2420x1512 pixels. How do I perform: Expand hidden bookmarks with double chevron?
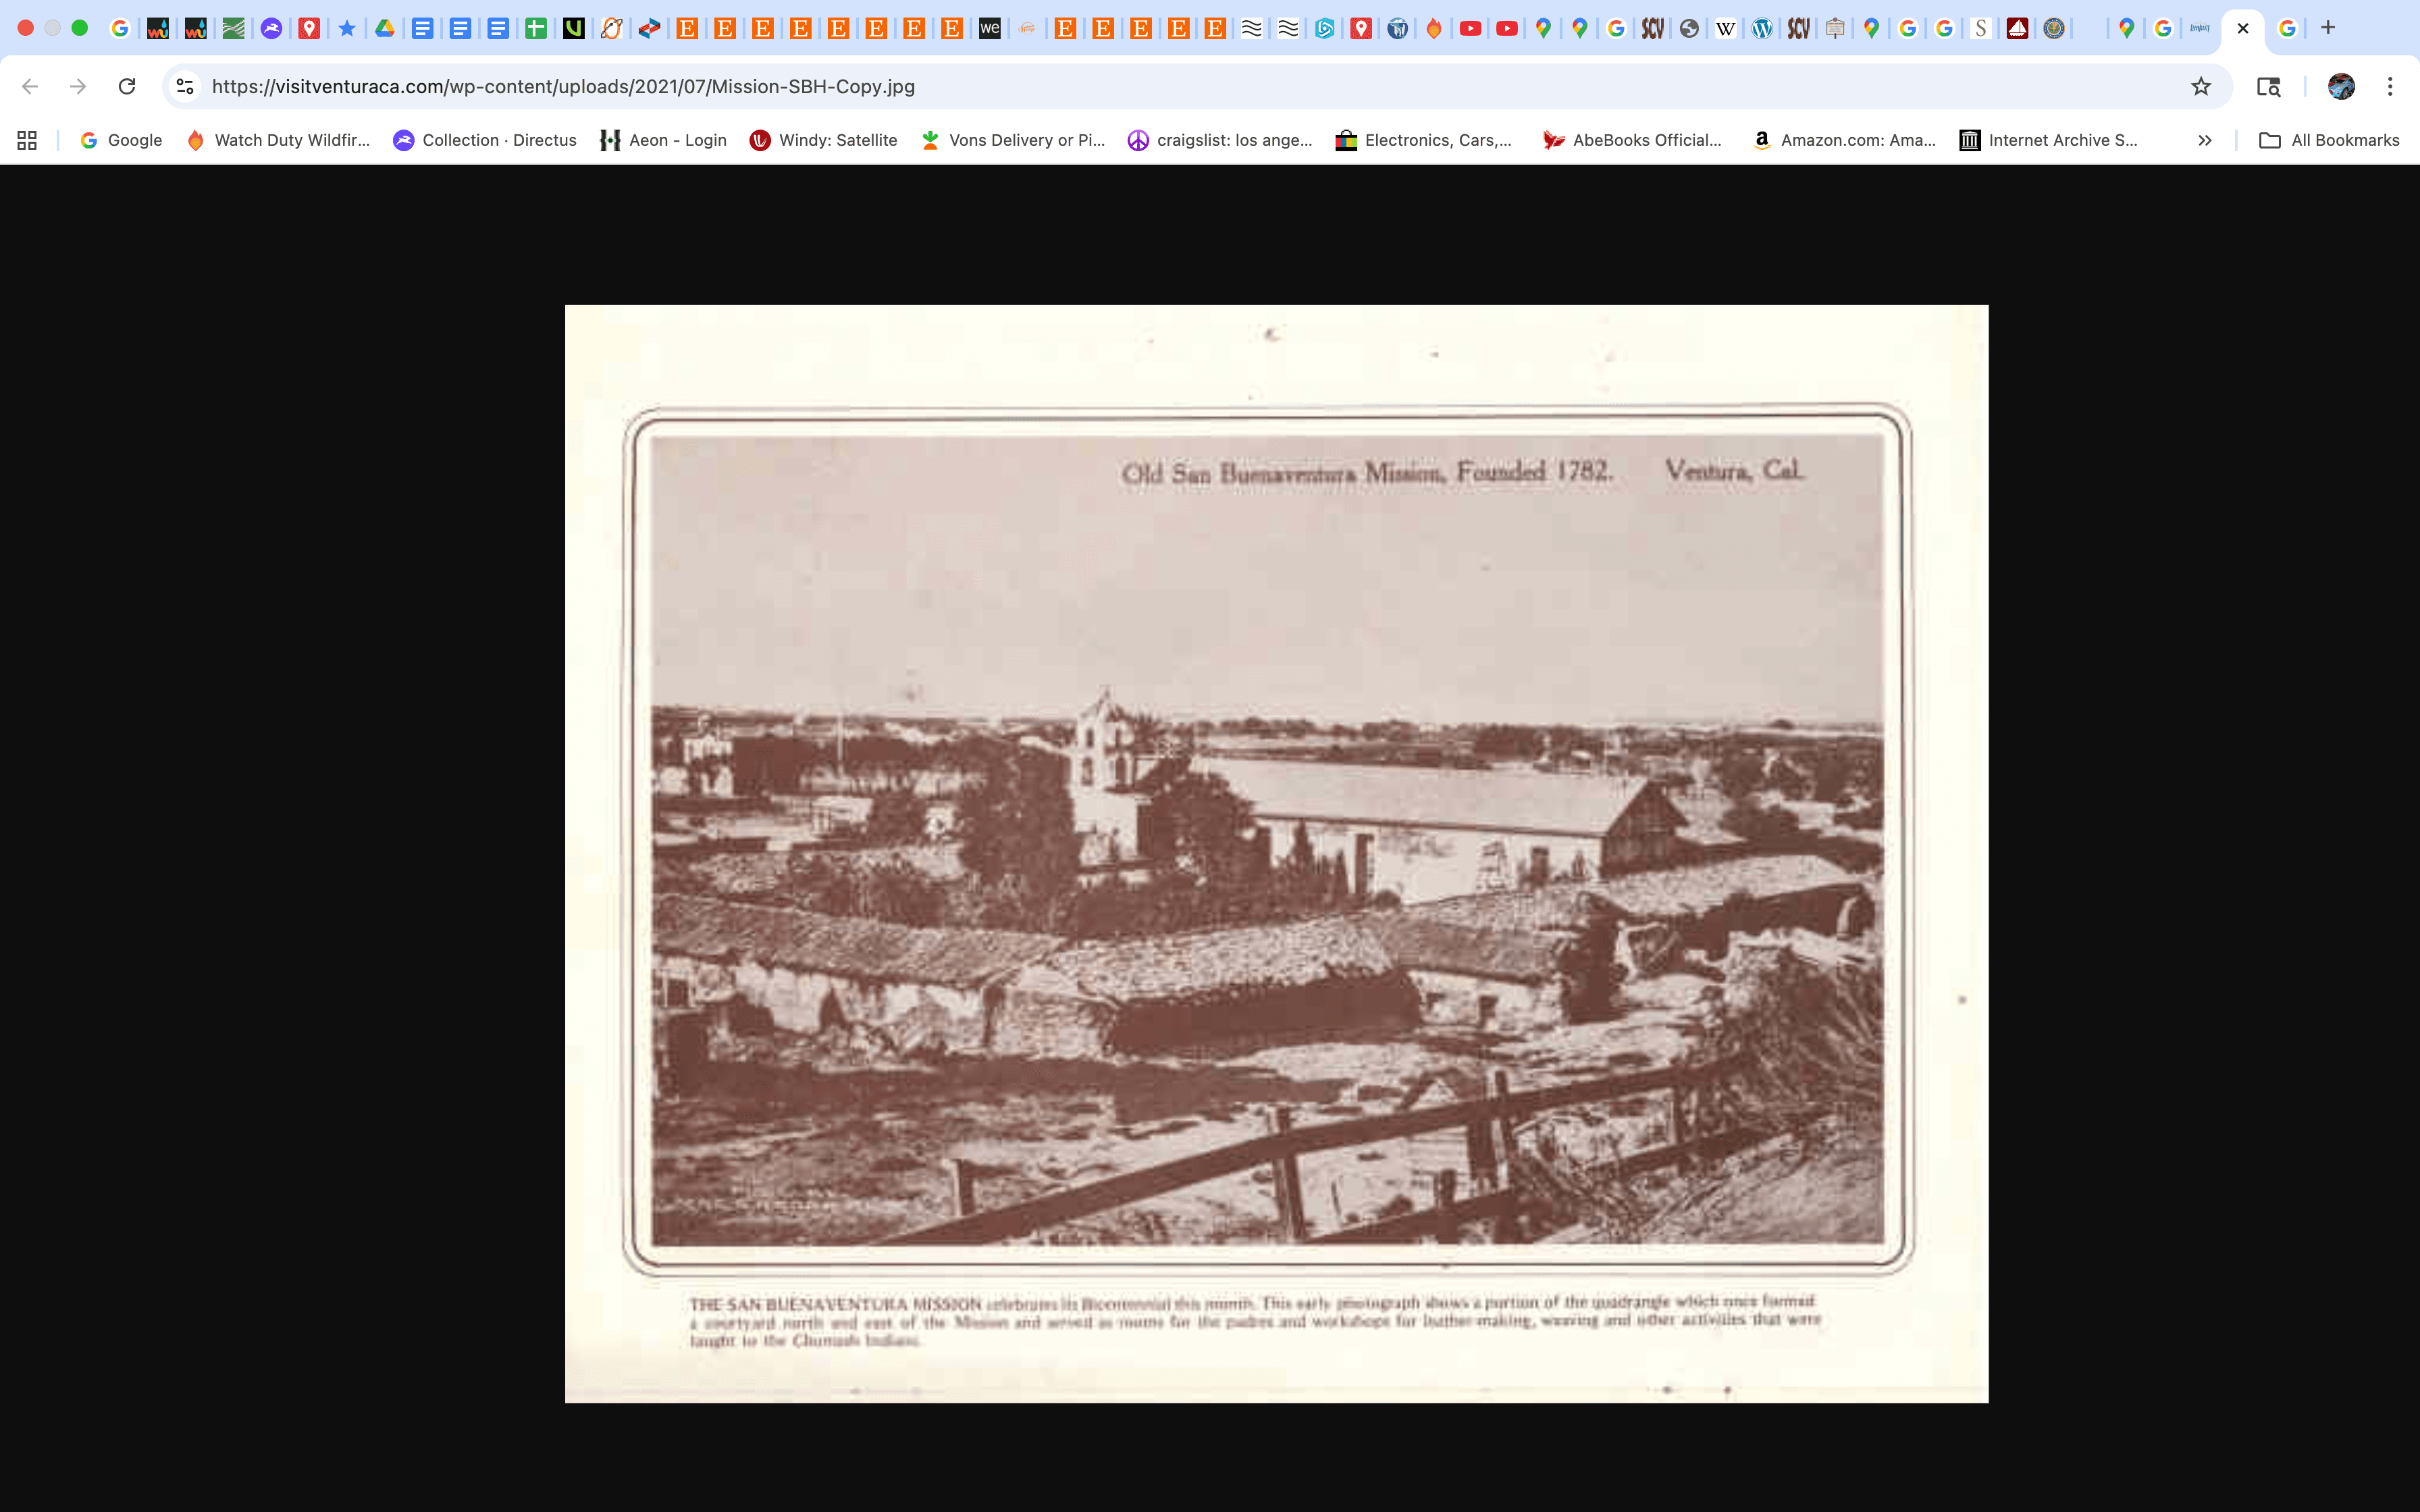coord(2204,140)
